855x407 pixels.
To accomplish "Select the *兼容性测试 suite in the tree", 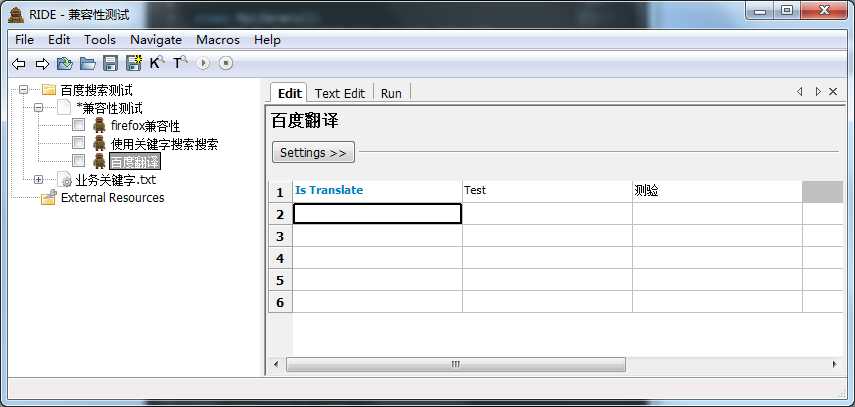I will pyautogui.click(x=110, y=107).
